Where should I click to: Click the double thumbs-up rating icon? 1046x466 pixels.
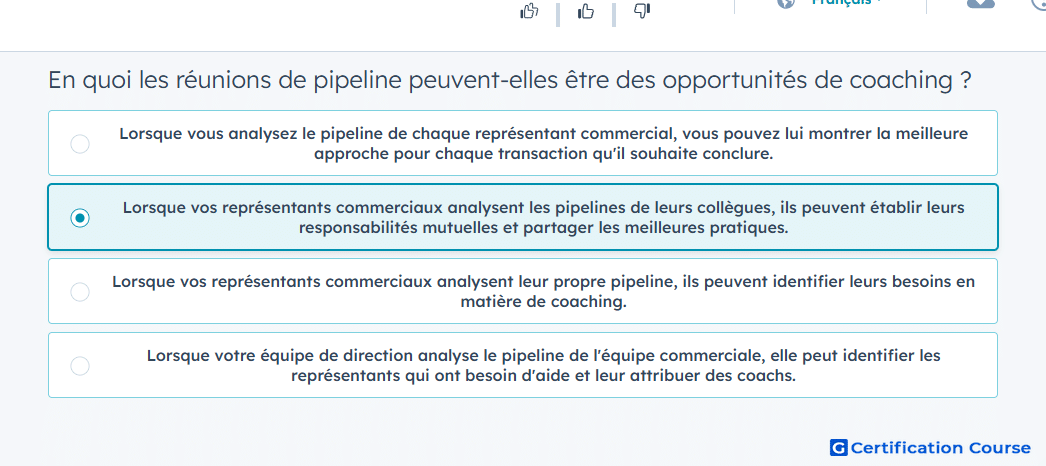(529, 11)
